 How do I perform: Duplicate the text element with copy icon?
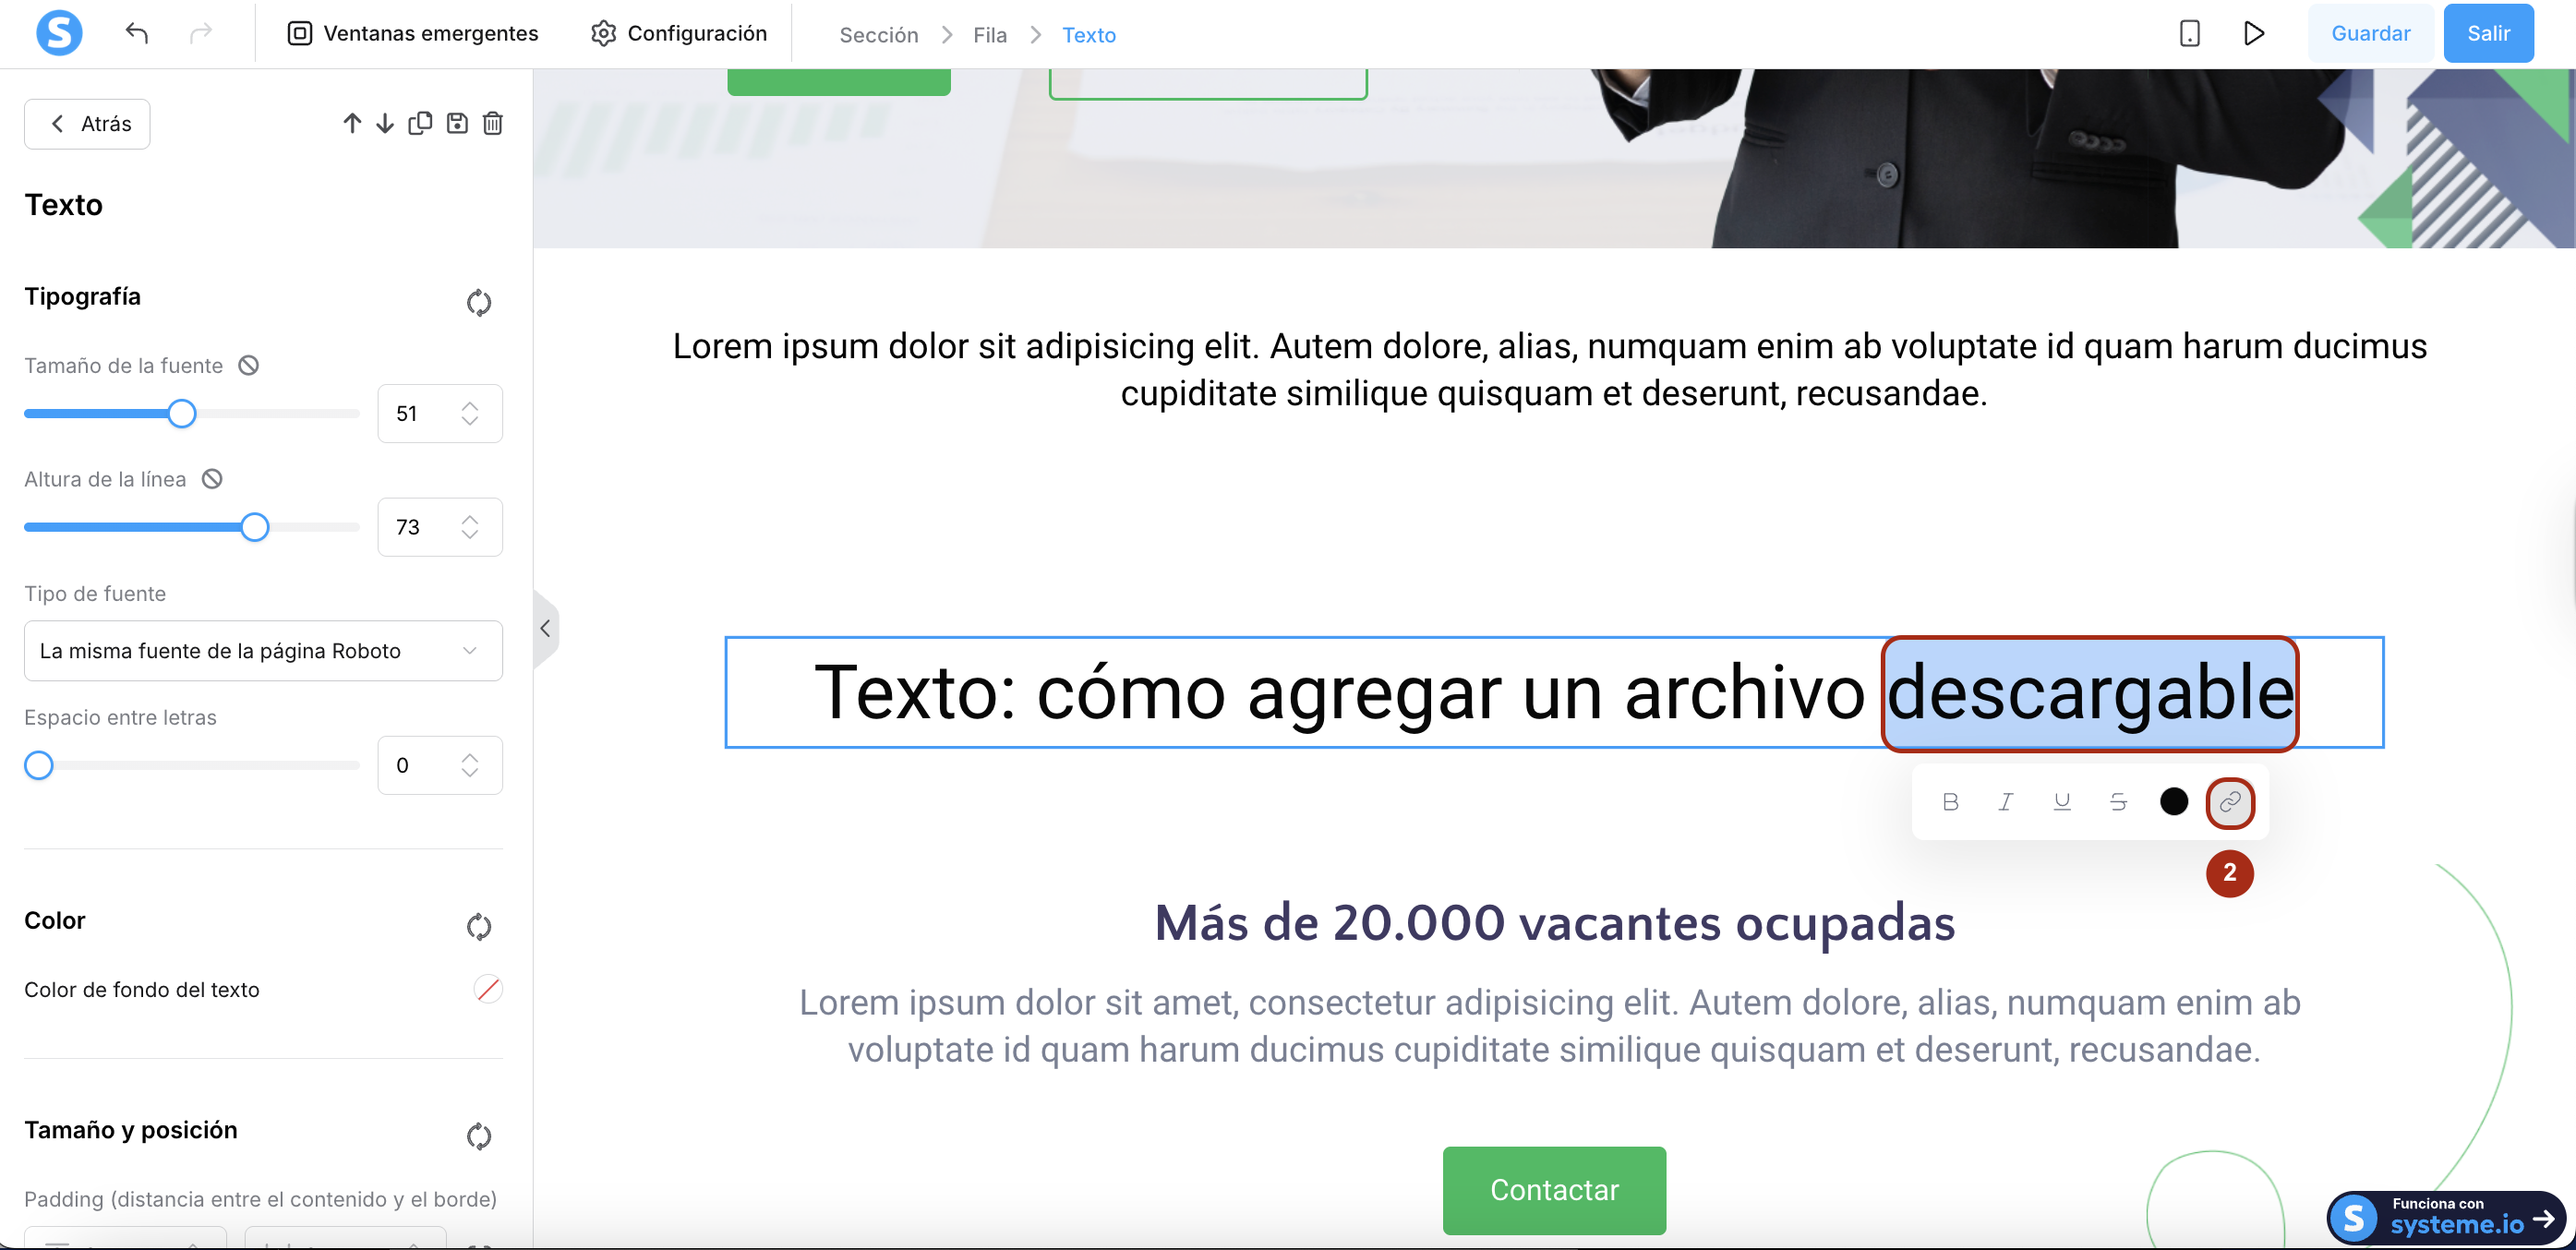click(420, 123)
